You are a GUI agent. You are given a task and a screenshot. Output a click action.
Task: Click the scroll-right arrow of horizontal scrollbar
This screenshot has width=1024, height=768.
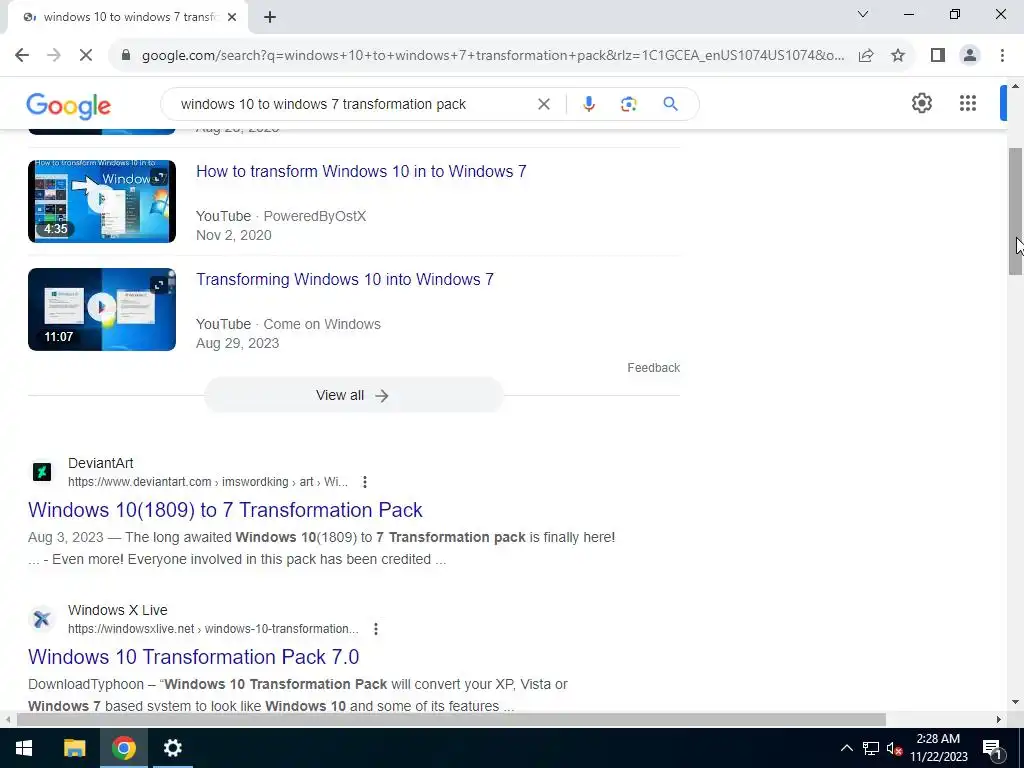tap(999, 720)
